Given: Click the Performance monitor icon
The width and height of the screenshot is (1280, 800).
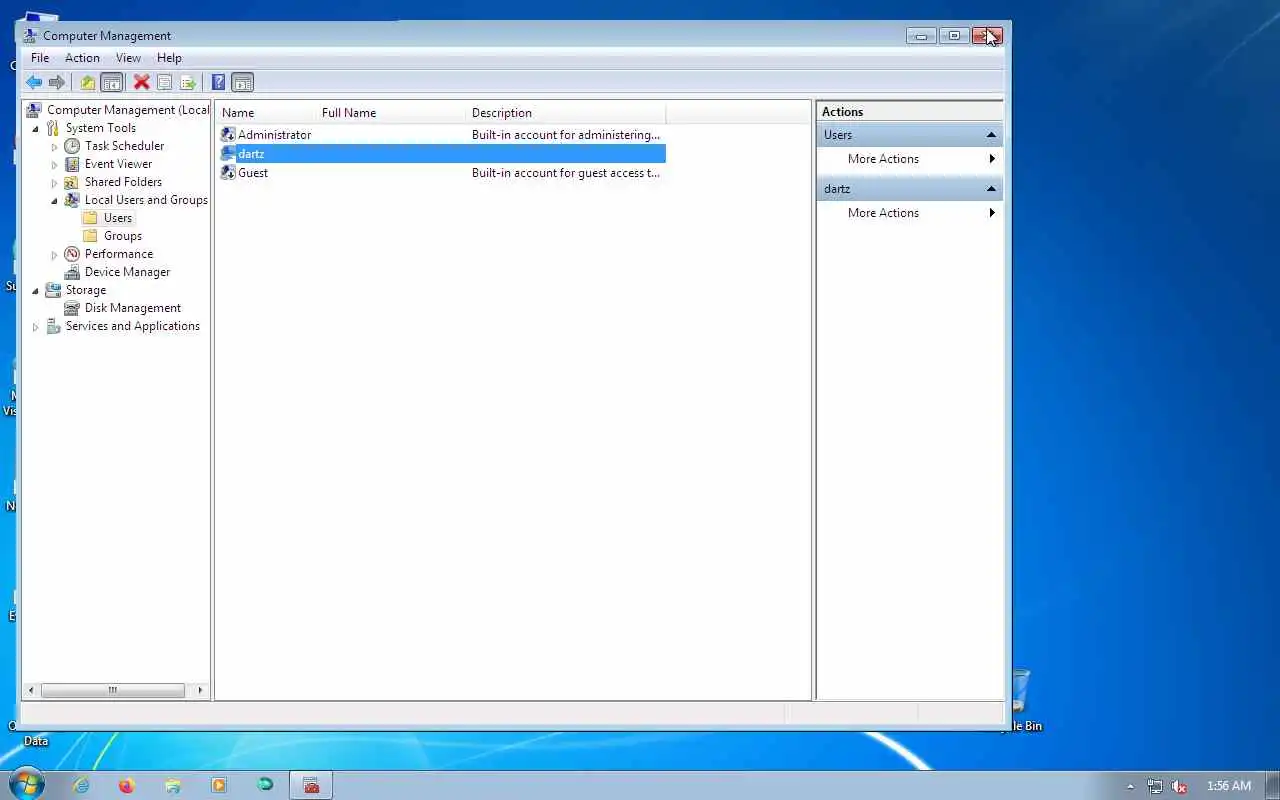Looking at the screenshot, I should pos(72,254).
